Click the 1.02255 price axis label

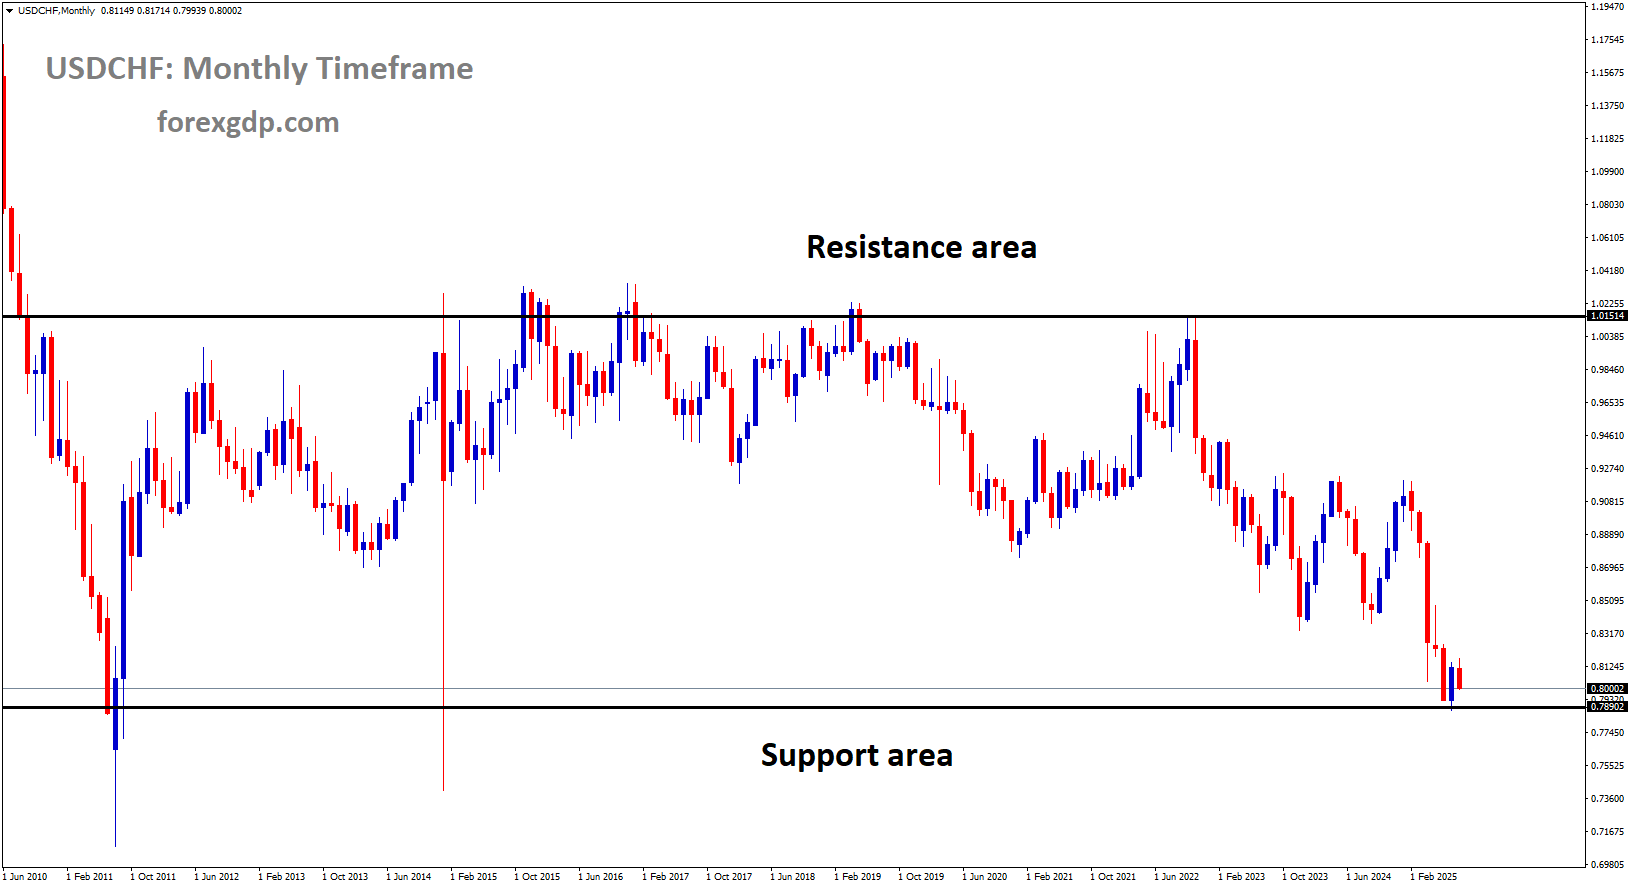[x=1607, y=304]
